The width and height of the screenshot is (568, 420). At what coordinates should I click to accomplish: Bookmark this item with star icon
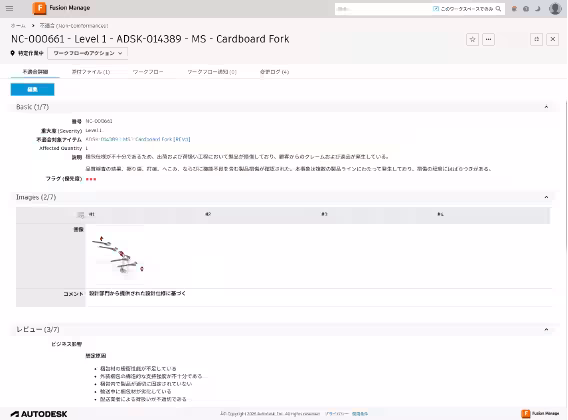(x=472, y=39)
